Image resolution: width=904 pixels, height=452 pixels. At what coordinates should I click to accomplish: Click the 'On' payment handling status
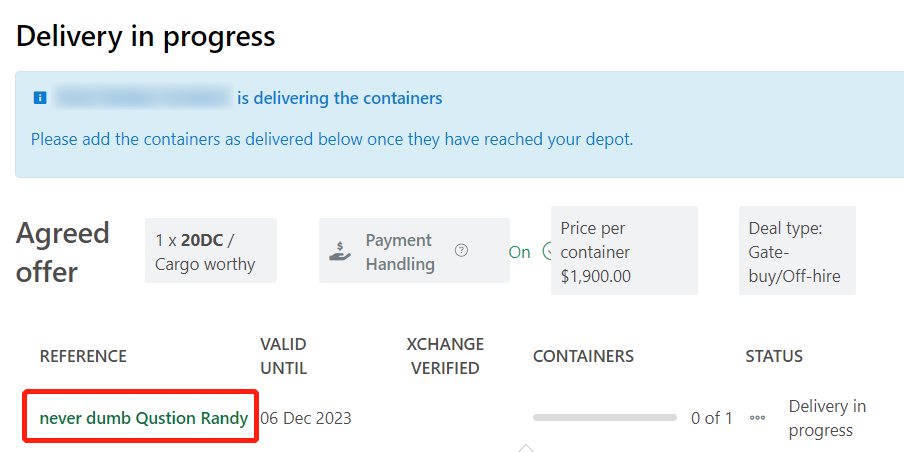pyautogui.click(x=519, y=252)
